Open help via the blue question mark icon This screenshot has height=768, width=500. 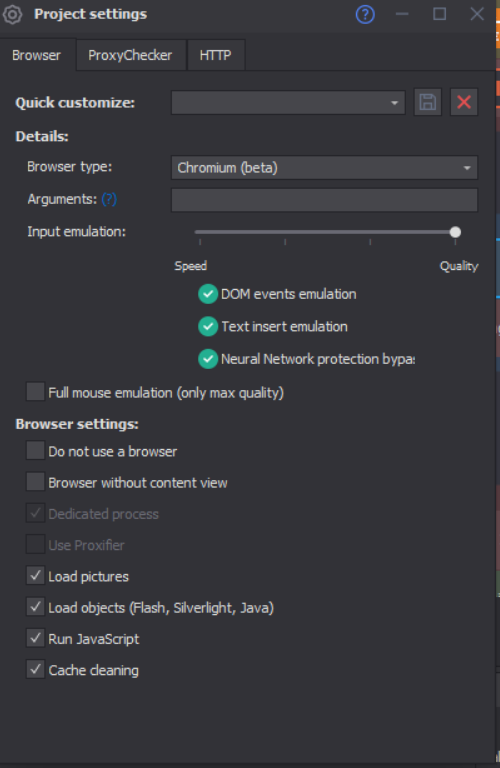tap(365, 14)
